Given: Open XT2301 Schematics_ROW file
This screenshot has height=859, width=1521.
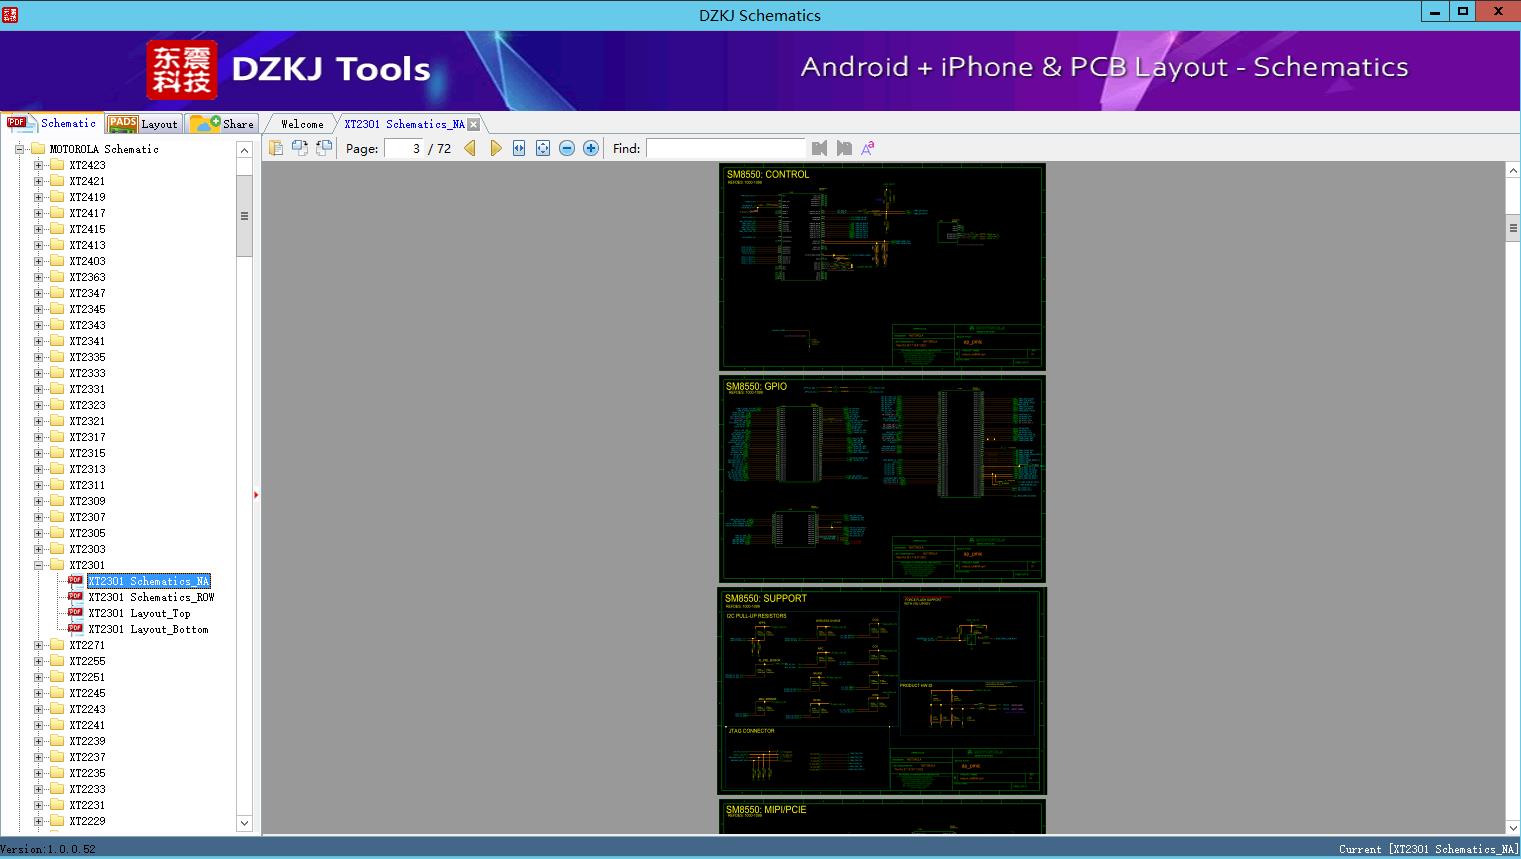Looking at the screenshot, I should click(x=151, y=597).
